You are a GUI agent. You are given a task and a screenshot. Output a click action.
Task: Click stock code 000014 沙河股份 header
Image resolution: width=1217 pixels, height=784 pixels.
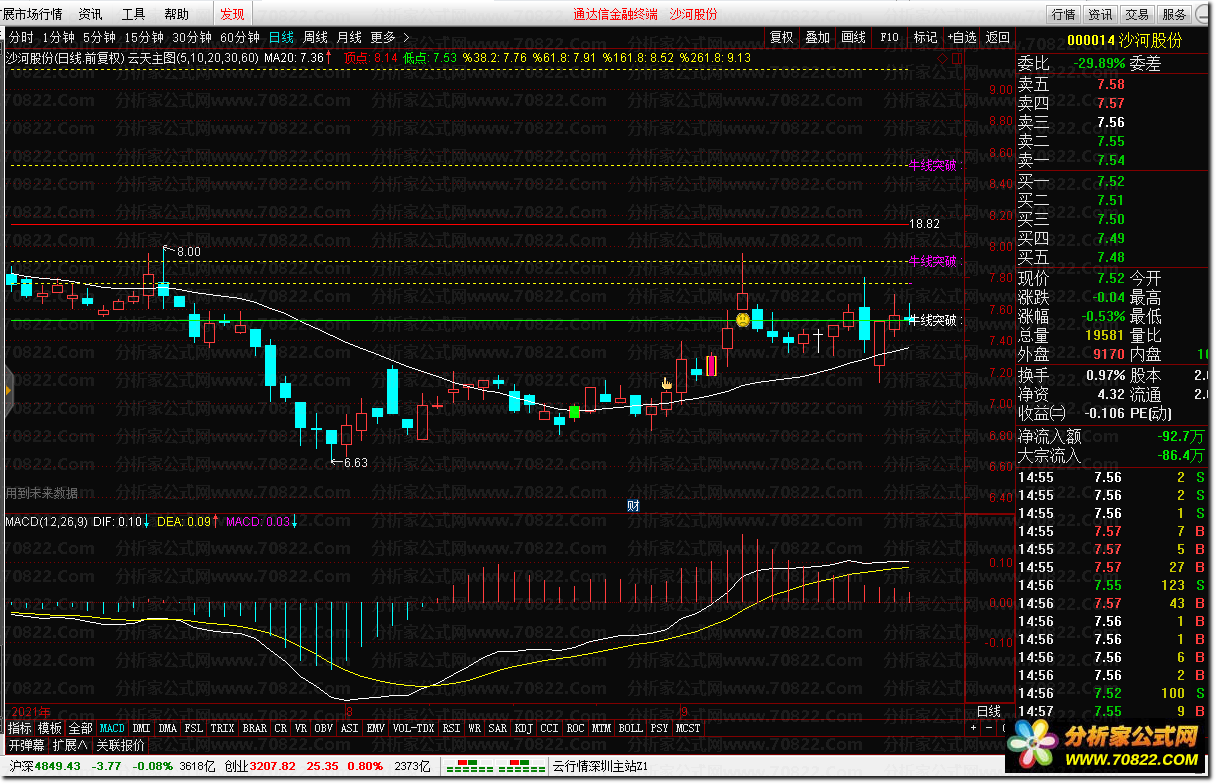coord(1124,41)
